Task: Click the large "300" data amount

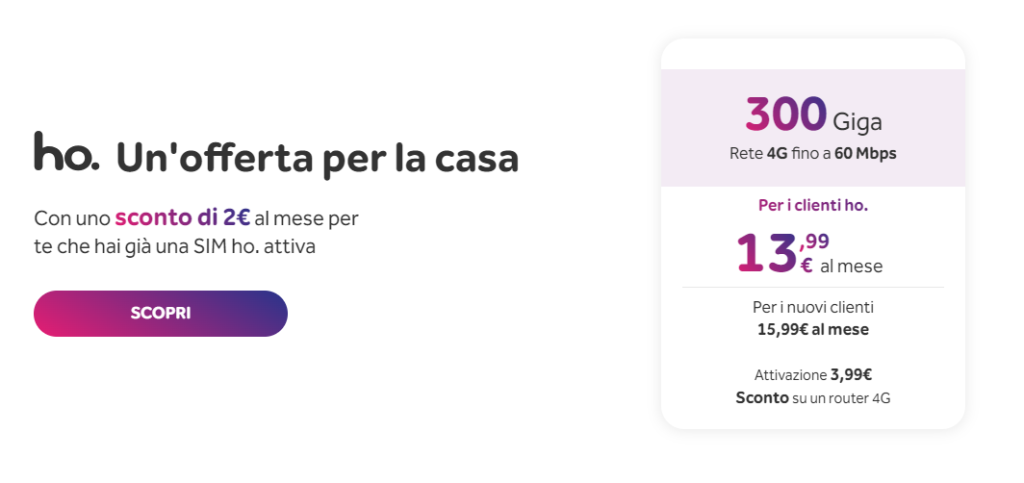Action: 786,115
